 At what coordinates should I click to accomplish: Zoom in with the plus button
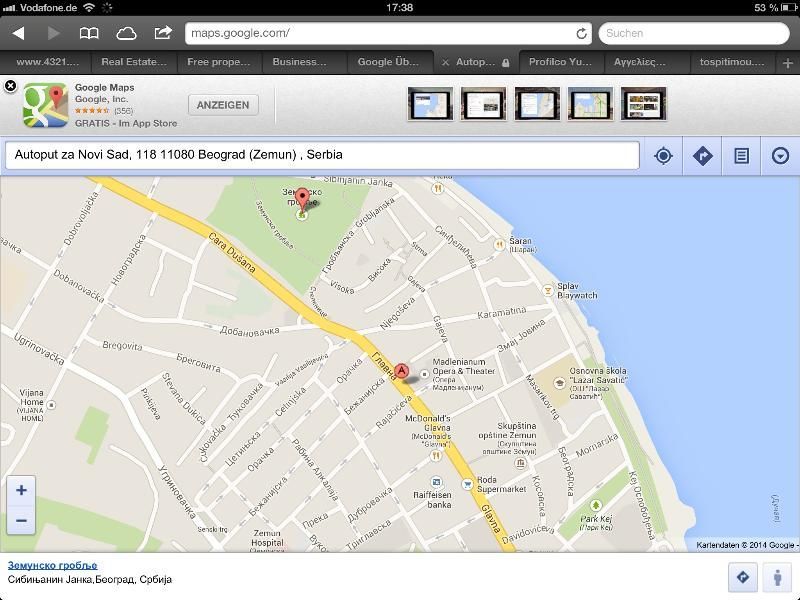coord(21,490)
